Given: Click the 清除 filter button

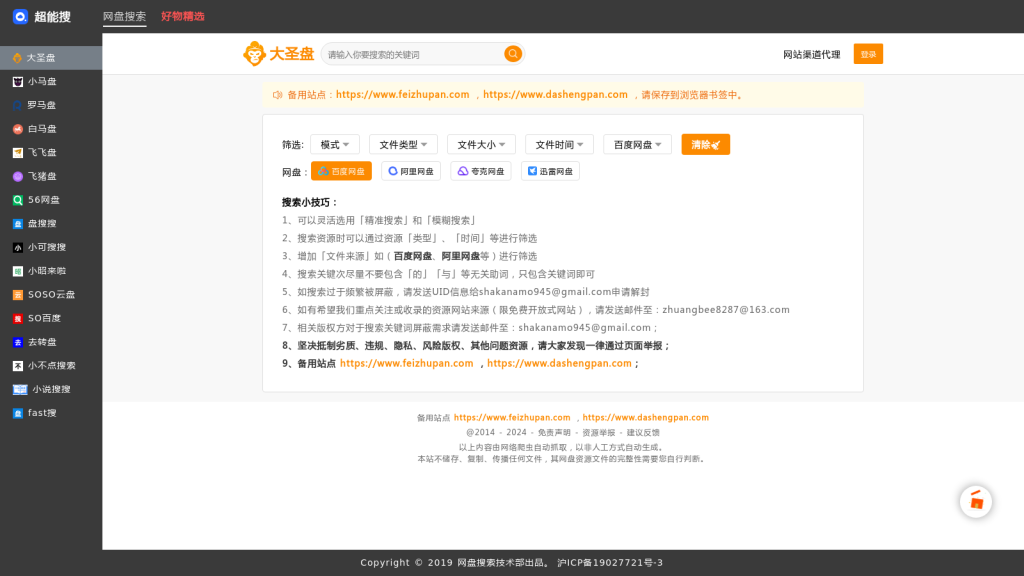Looking at the screenshot, I should click(705, 144).
